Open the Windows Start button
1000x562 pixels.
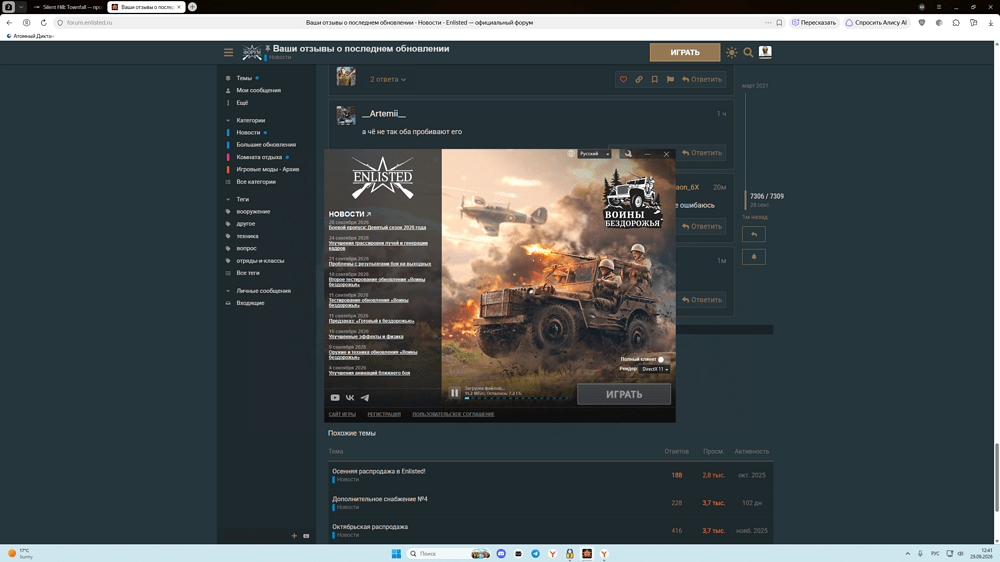396,554
